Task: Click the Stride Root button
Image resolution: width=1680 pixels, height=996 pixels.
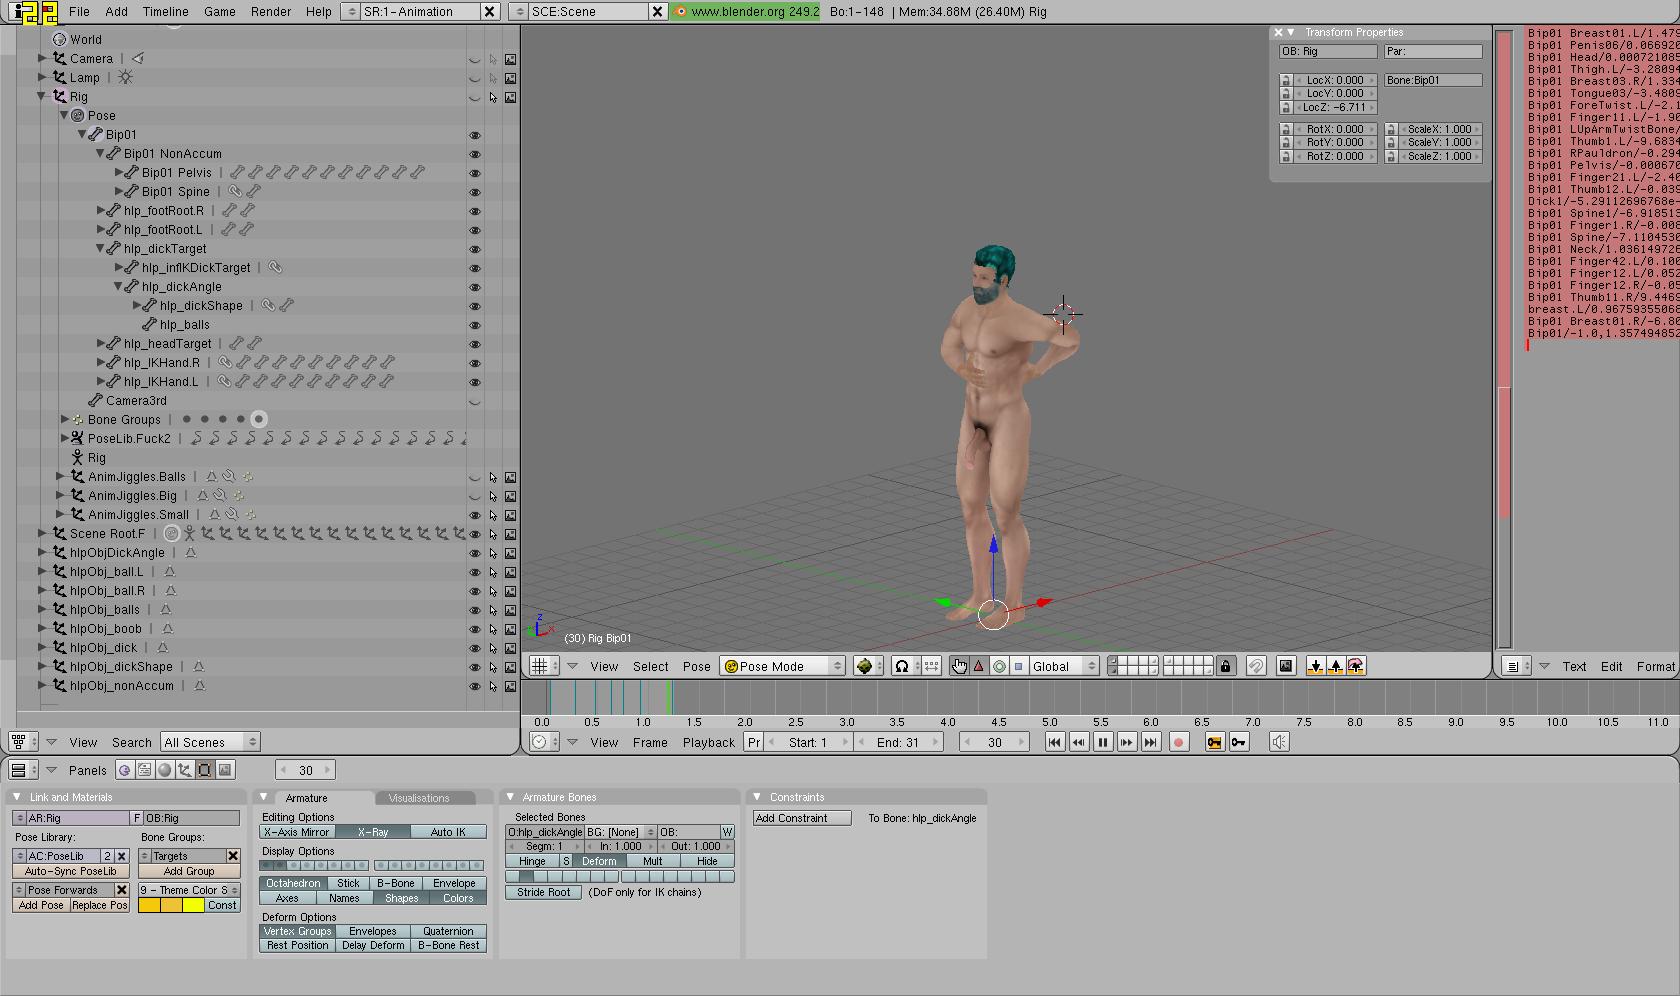Action: click(x=544, y=892)
